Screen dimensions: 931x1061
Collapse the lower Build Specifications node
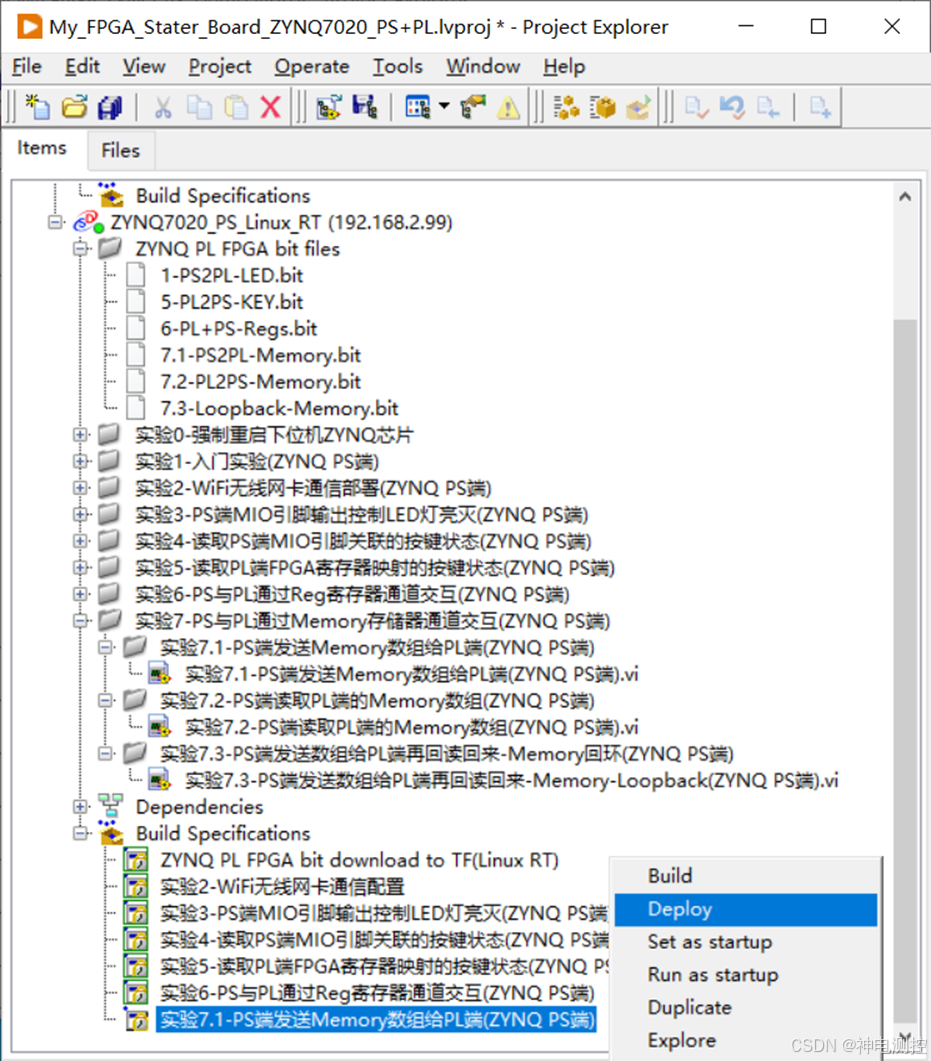(81, 833)
